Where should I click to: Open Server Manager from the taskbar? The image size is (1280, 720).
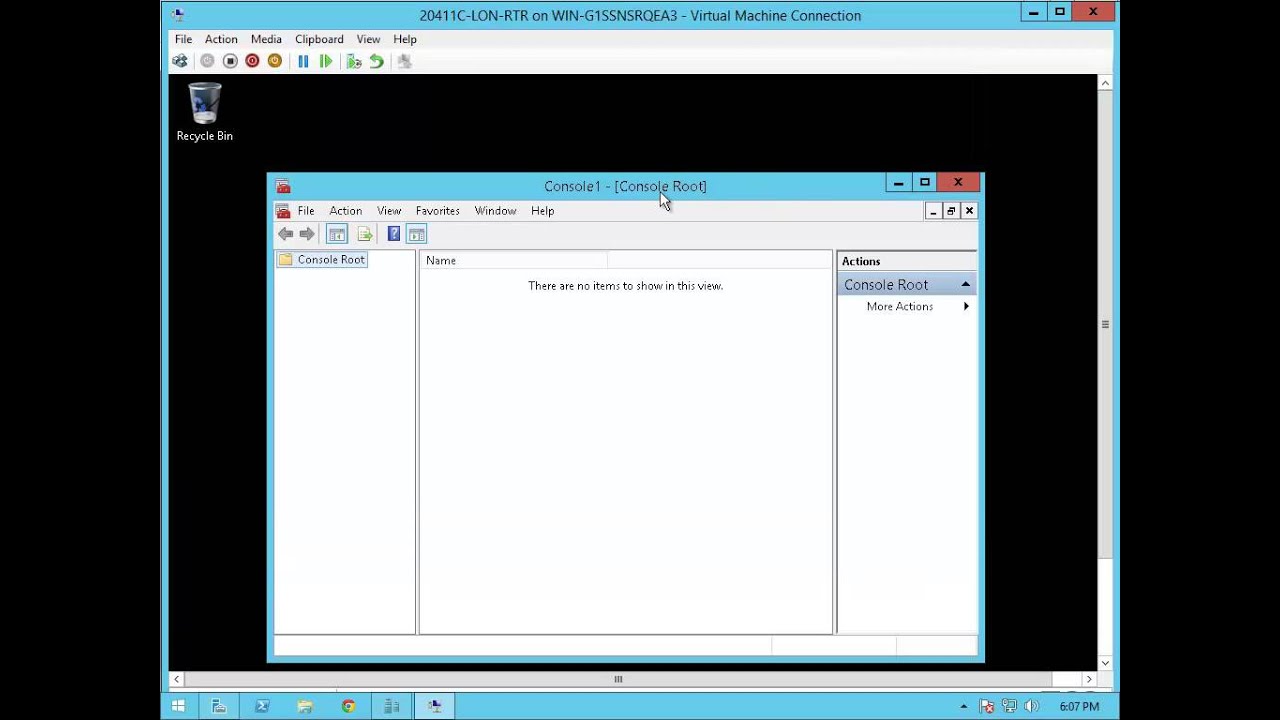[x=218, y=706]
